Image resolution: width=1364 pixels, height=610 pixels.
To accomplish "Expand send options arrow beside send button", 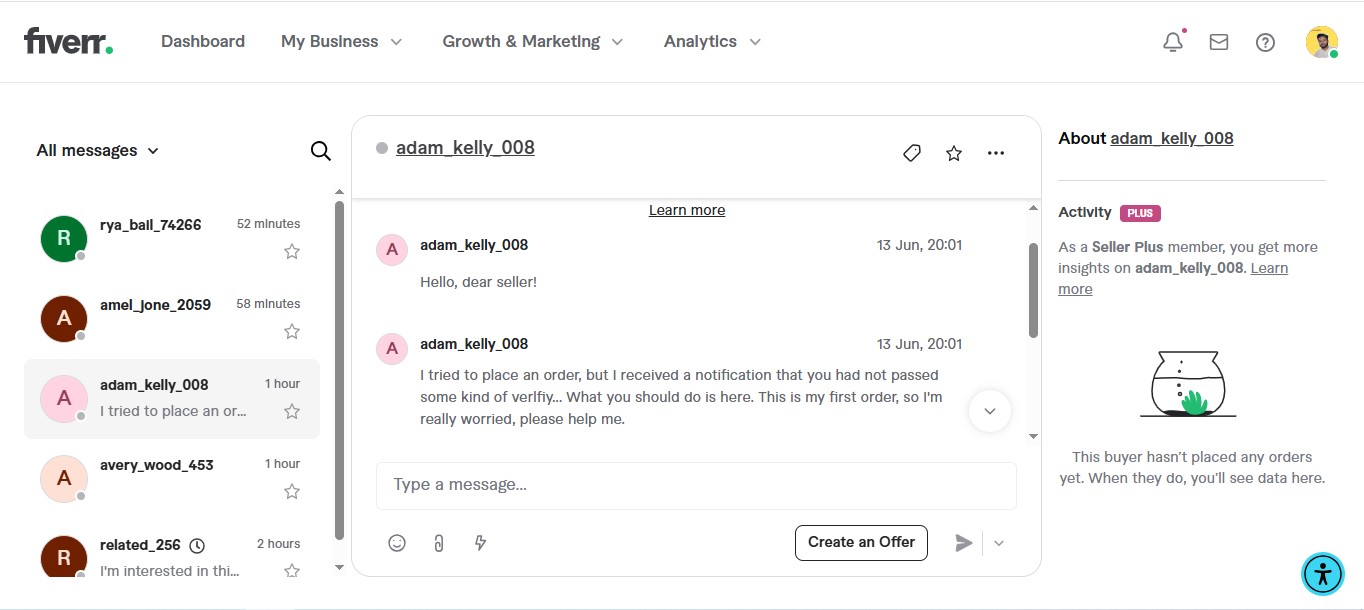I will pos(998,543).
